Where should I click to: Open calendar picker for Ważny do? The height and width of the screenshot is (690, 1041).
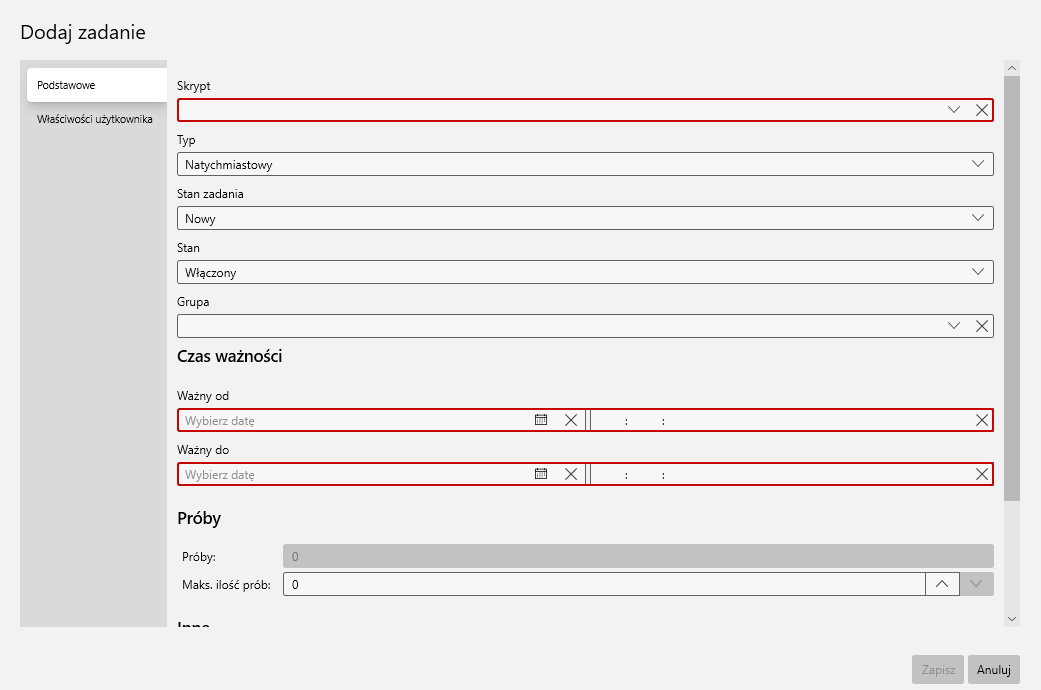[541, 474]
